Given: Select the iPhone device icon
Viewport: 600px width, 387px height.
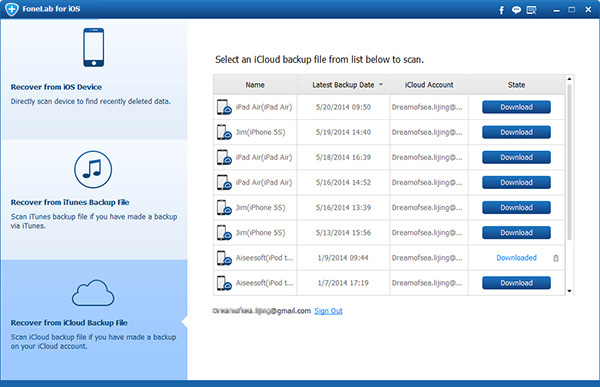Looking at the screenshot, I should [93, 47].
